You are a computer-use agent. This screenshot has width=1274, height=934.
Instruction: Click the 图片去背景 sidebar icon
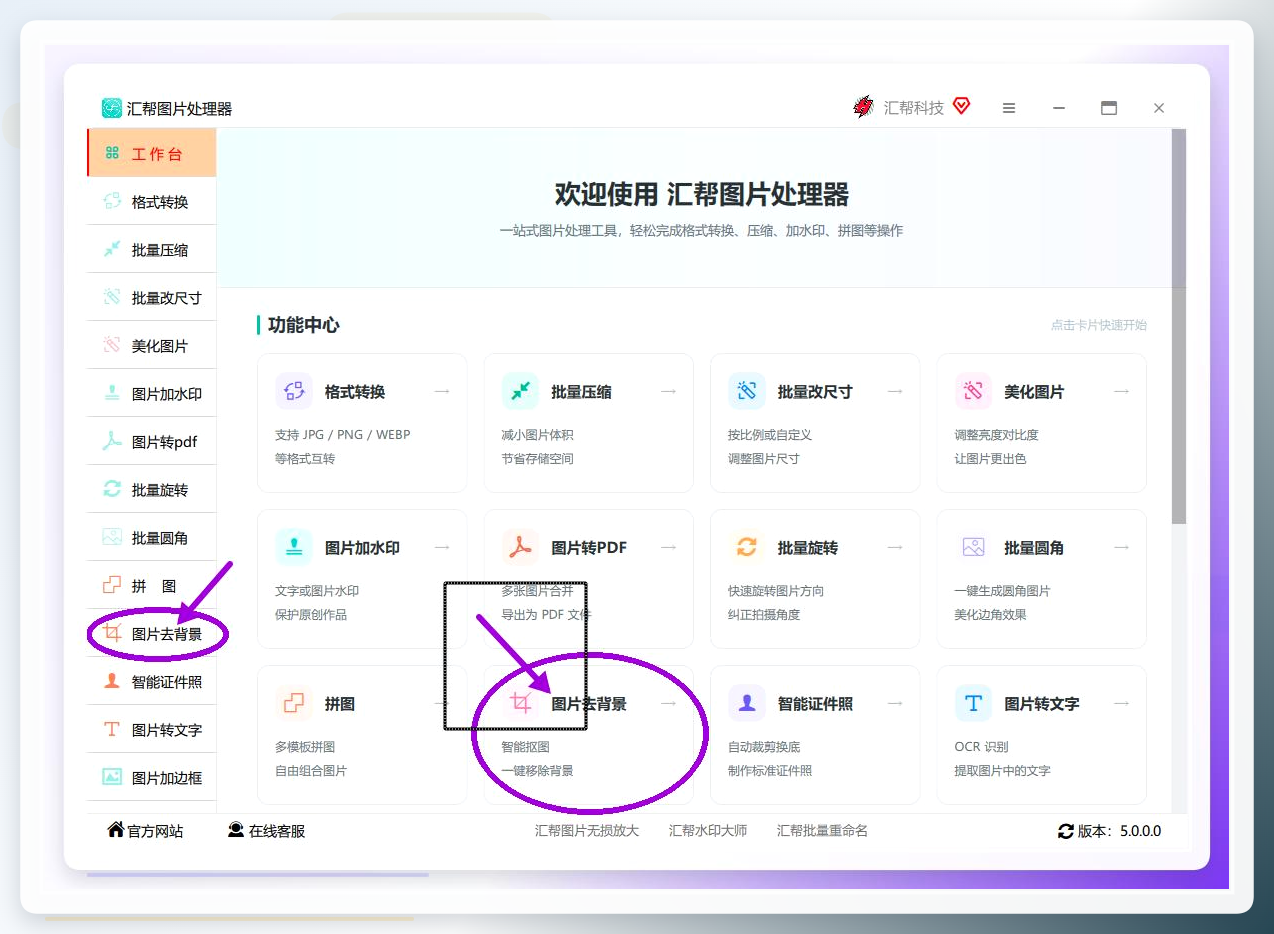[x=112, y=633]
